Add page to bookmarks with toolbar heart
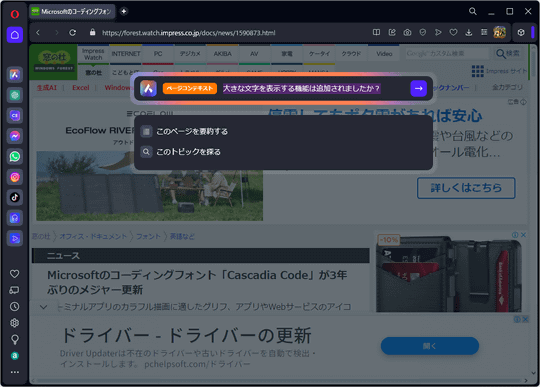540x387 pixels. tap(453, 32)
